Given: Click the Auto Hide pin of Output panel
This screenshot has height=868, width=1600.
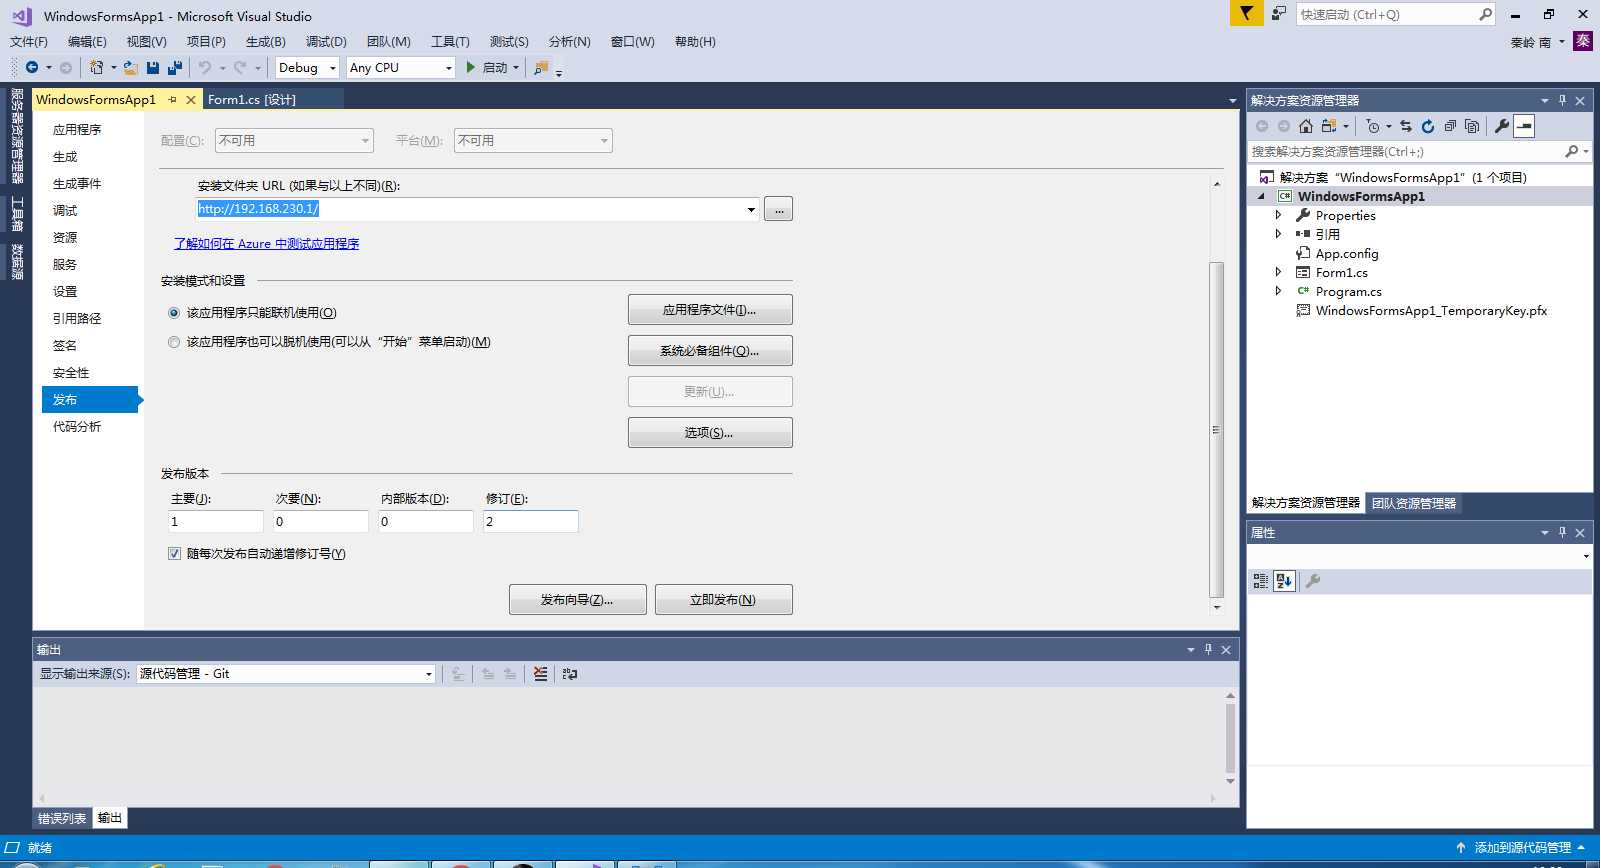Looking at the screenshot, I should pos(1208,650).
